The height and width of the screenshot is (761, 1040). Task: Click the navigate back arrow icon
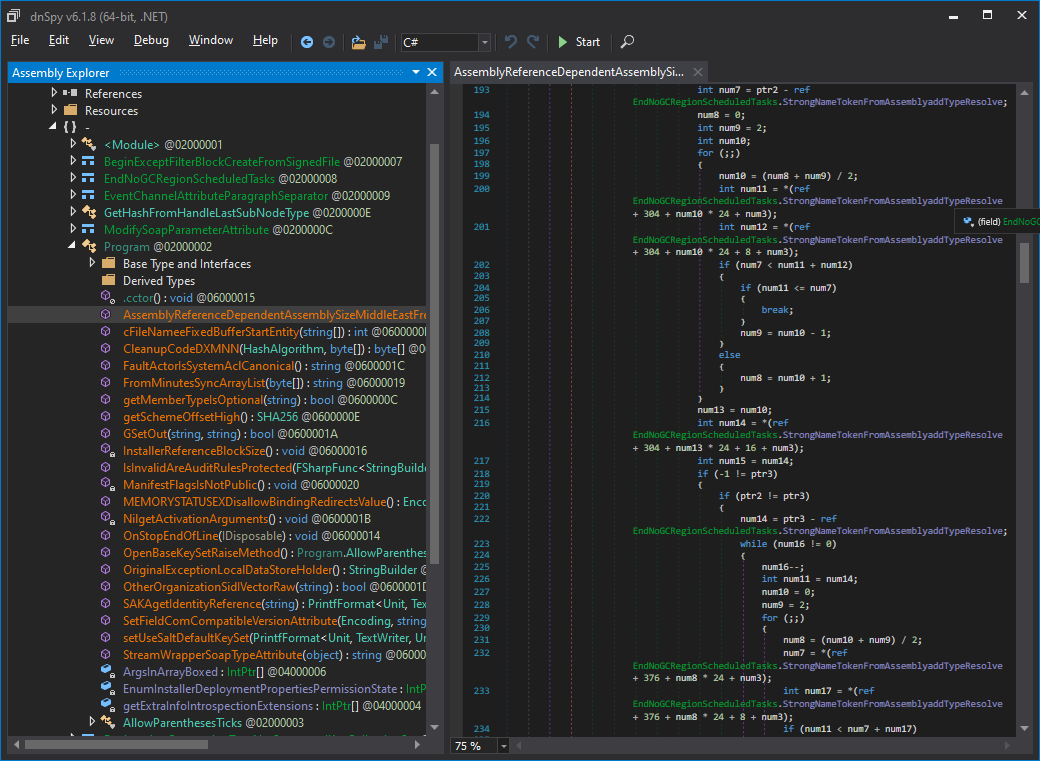point(307,42)
